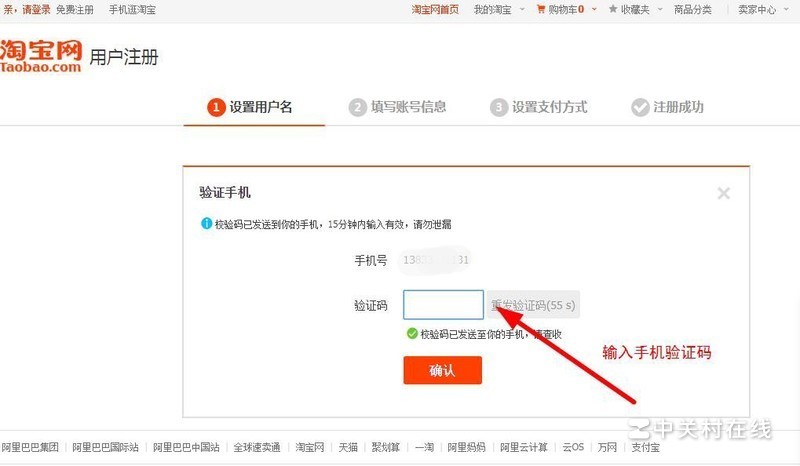Image resolution: width=800 pixels, height=466 pixels.
Task: Open 支付宝 footer link
Action: pos(645,447)
